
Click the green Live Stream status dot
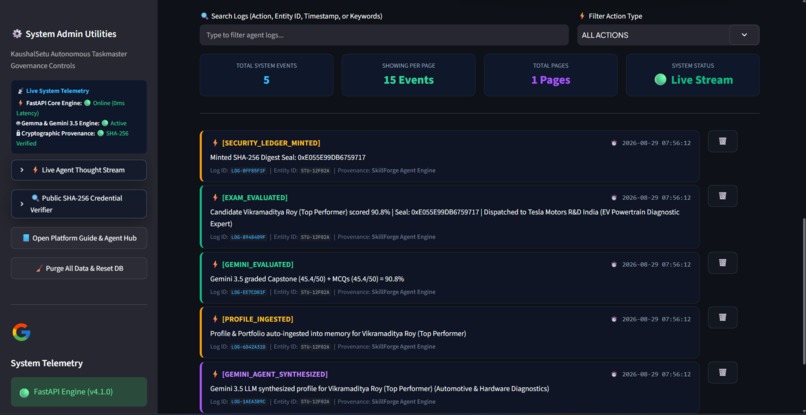click(661, 80)
